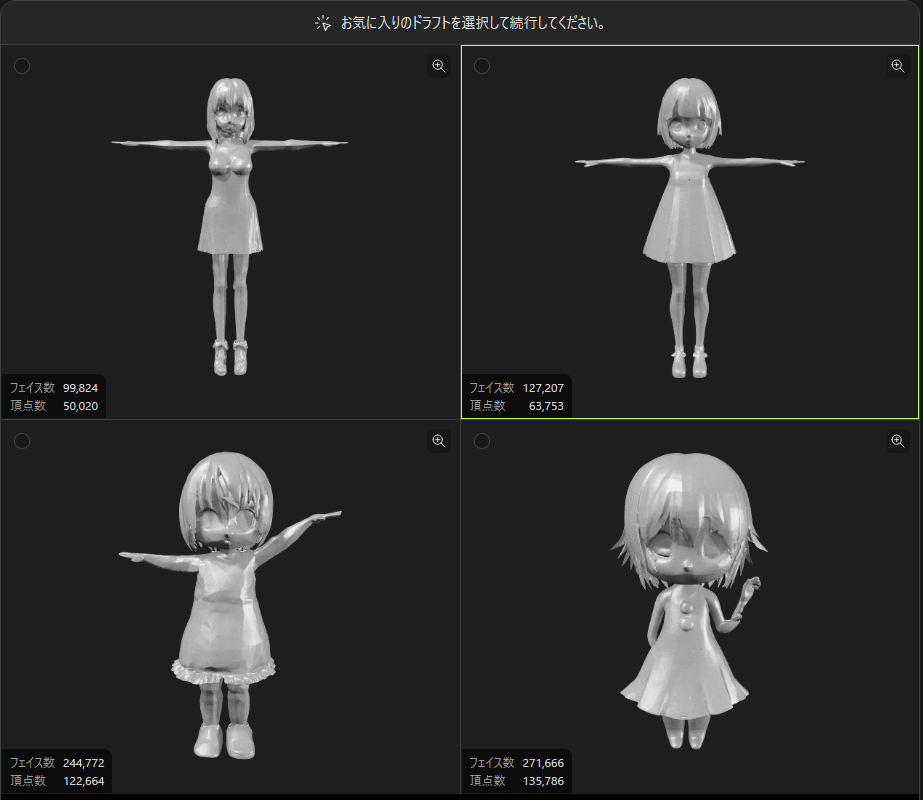Click the face count 244,772 value
Image resolution: width=923 pixels, height=800 pixels.
(84, 763)
